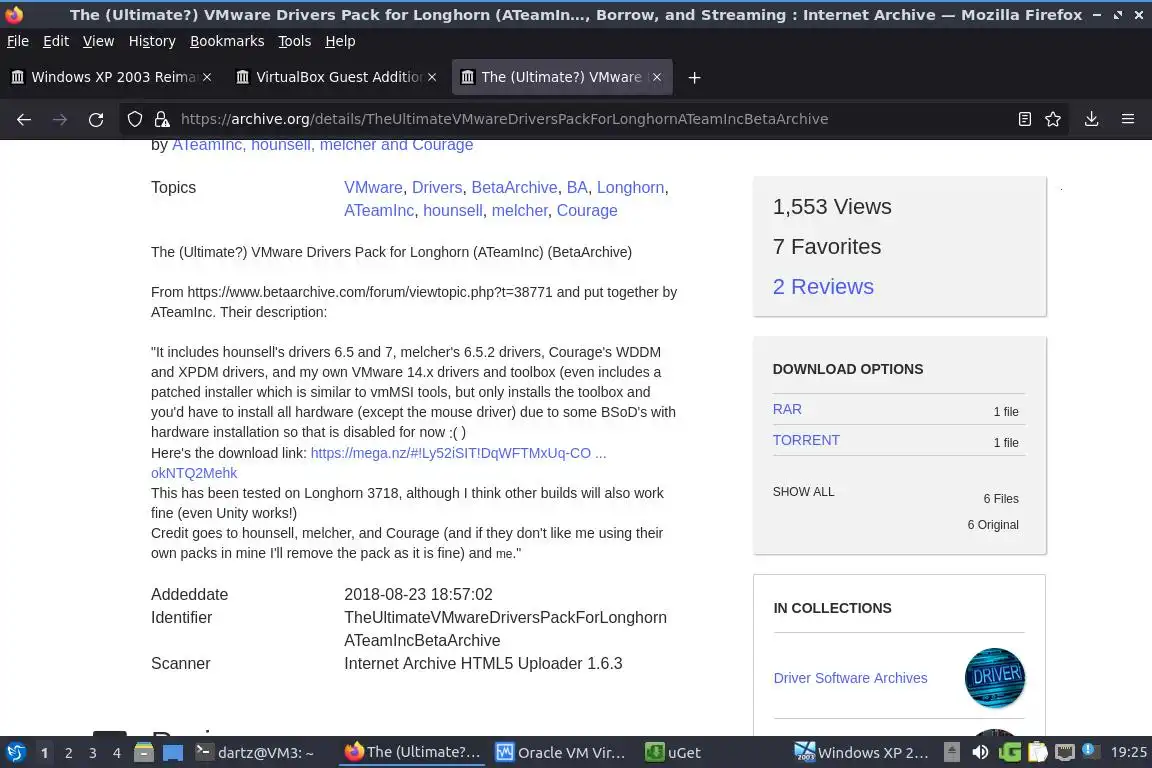Click the removable media eject tray icon
Image resolution: width=1152 pixels, height=768 pixels.
951,752
